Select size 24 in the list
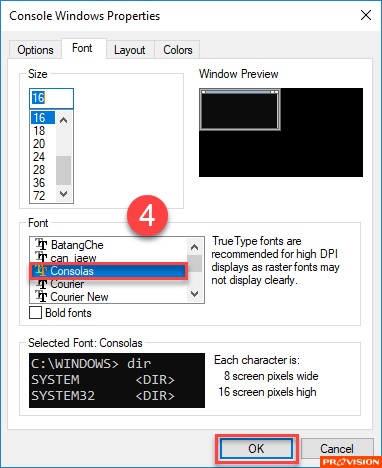Image resolution: width=382 pixels, height=468 pixels. coord(43,156)
